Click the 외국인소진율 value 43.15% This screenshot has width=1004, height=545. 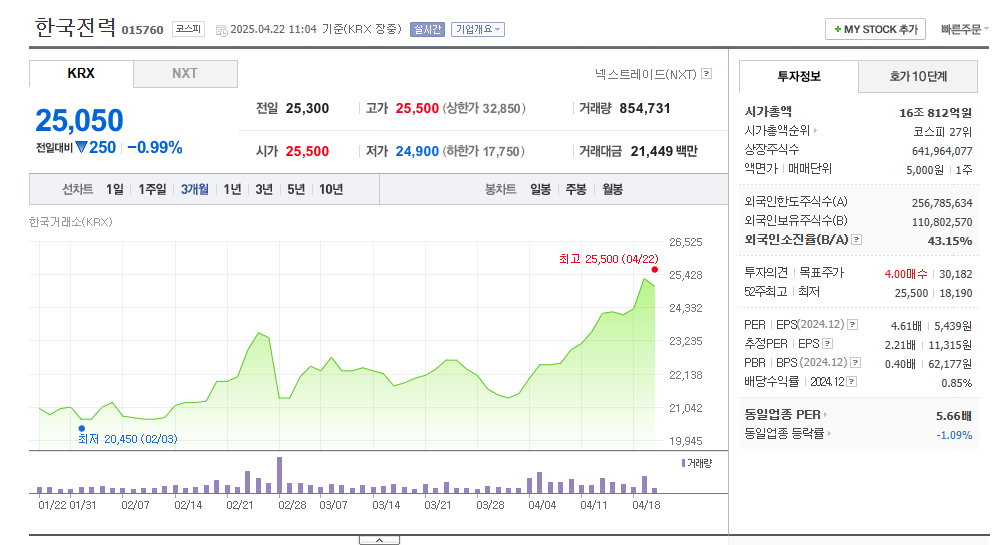tap(950, 241)
